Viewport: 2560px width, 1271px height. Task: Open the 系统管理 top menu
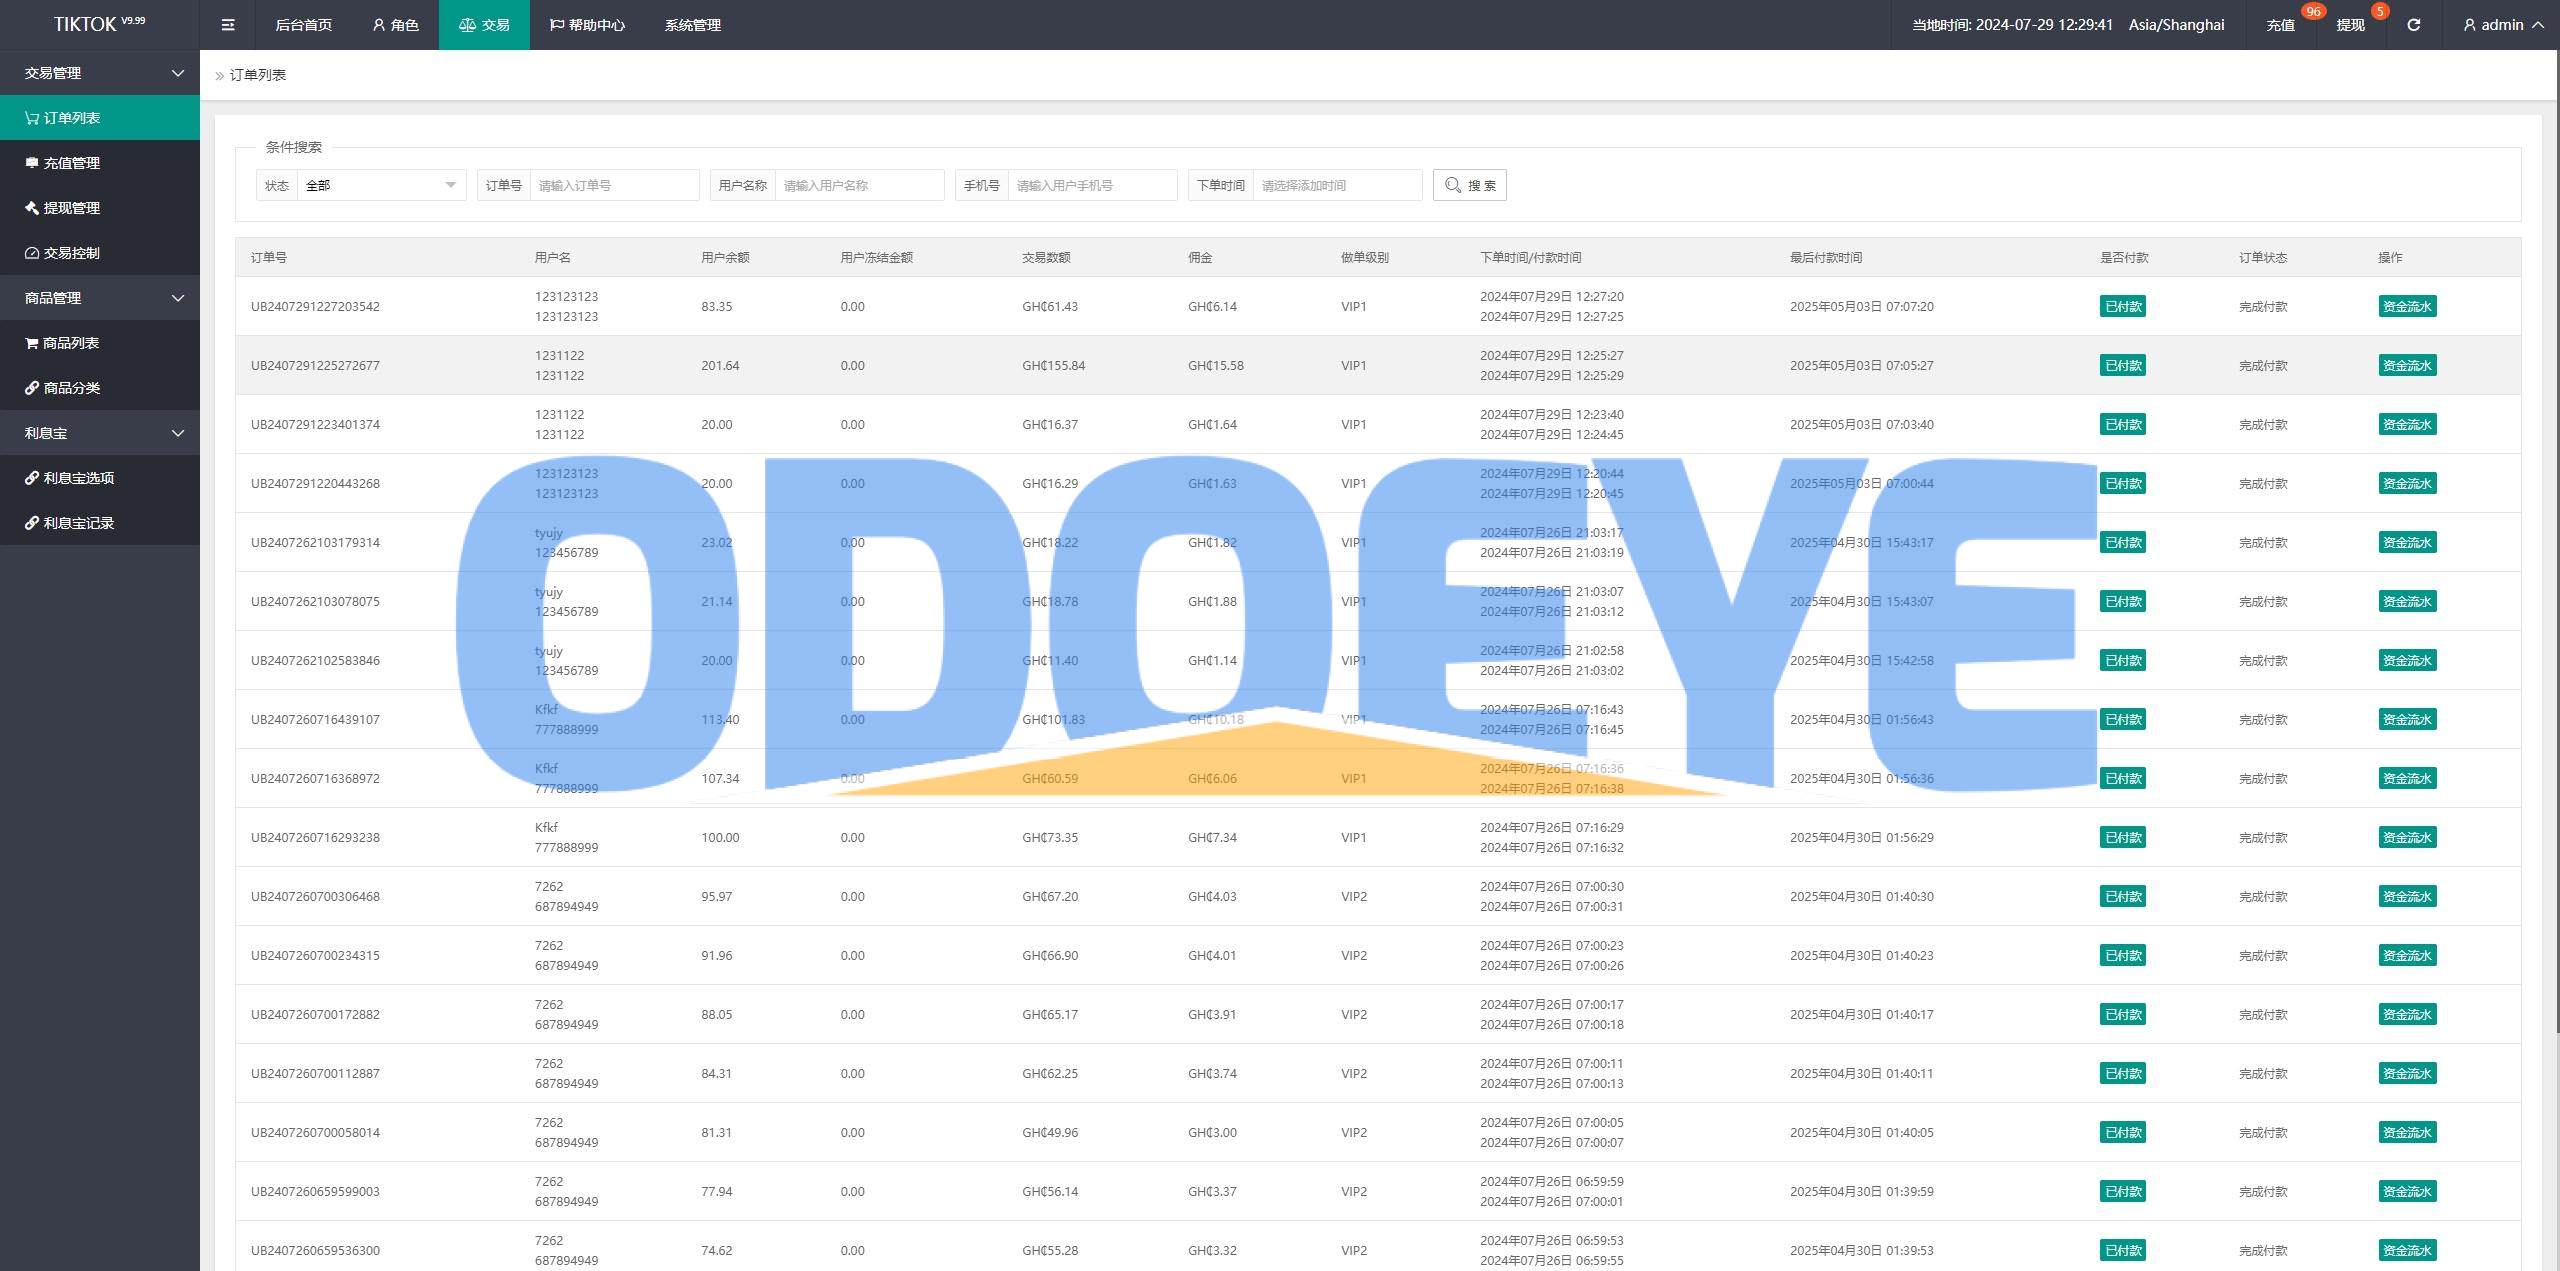(x=693, y=25)
